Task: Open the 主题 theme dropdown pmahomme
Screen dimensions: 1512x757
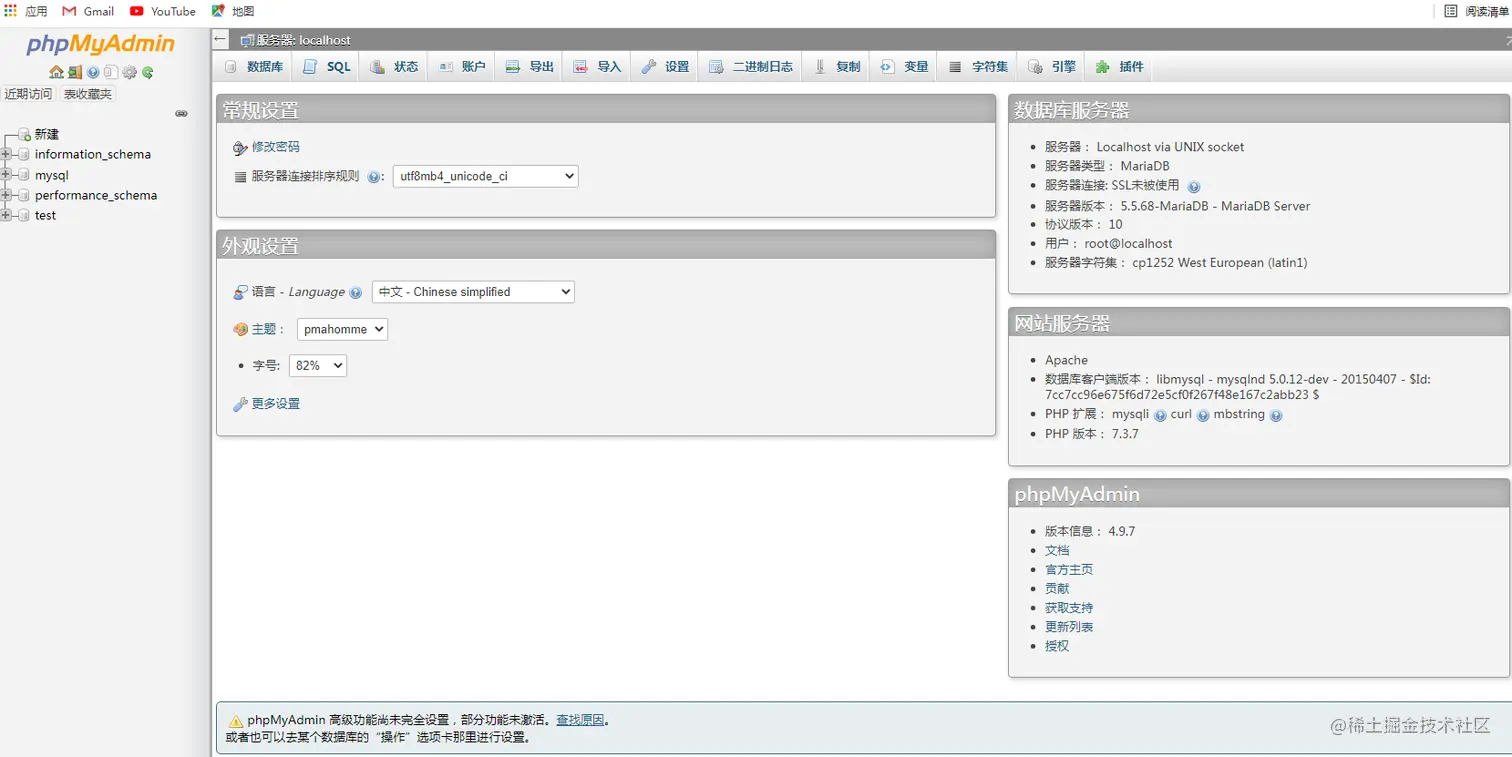Action: point(342,329)
